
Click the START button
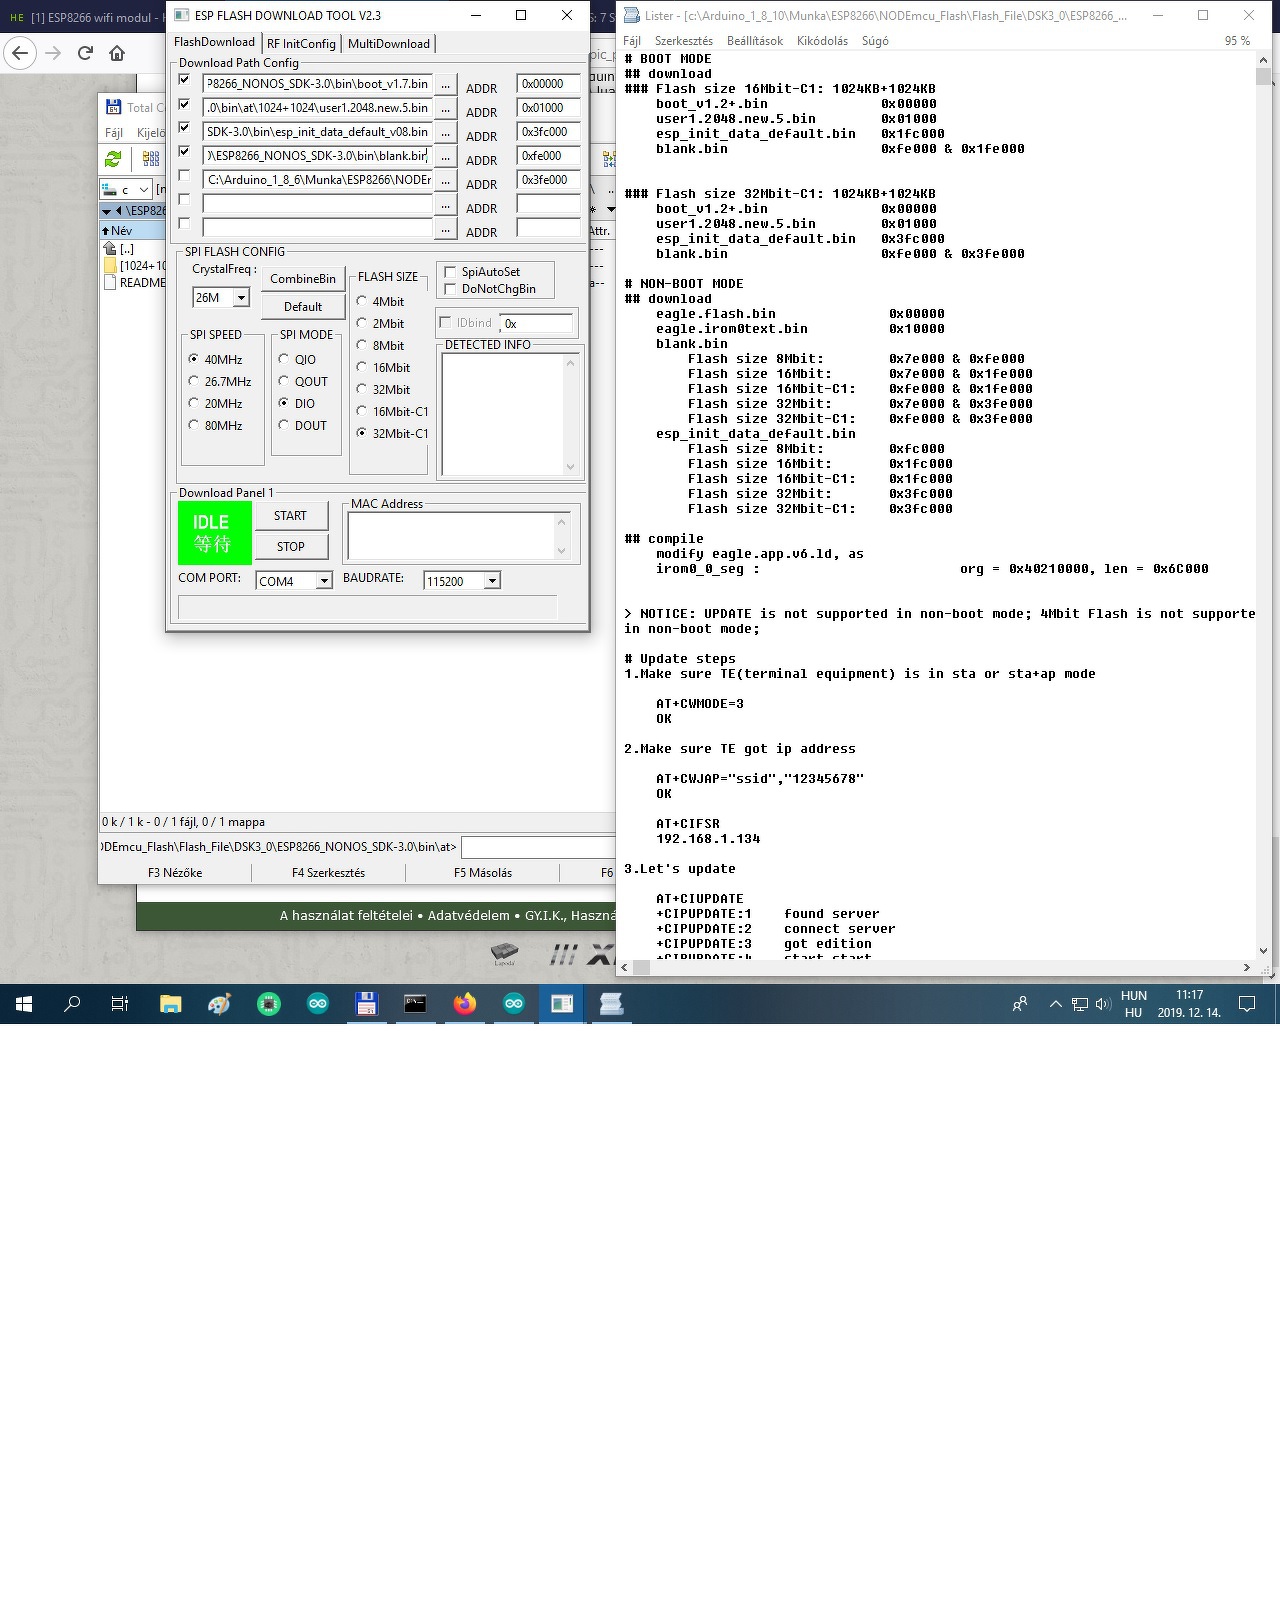click(290, 516)
